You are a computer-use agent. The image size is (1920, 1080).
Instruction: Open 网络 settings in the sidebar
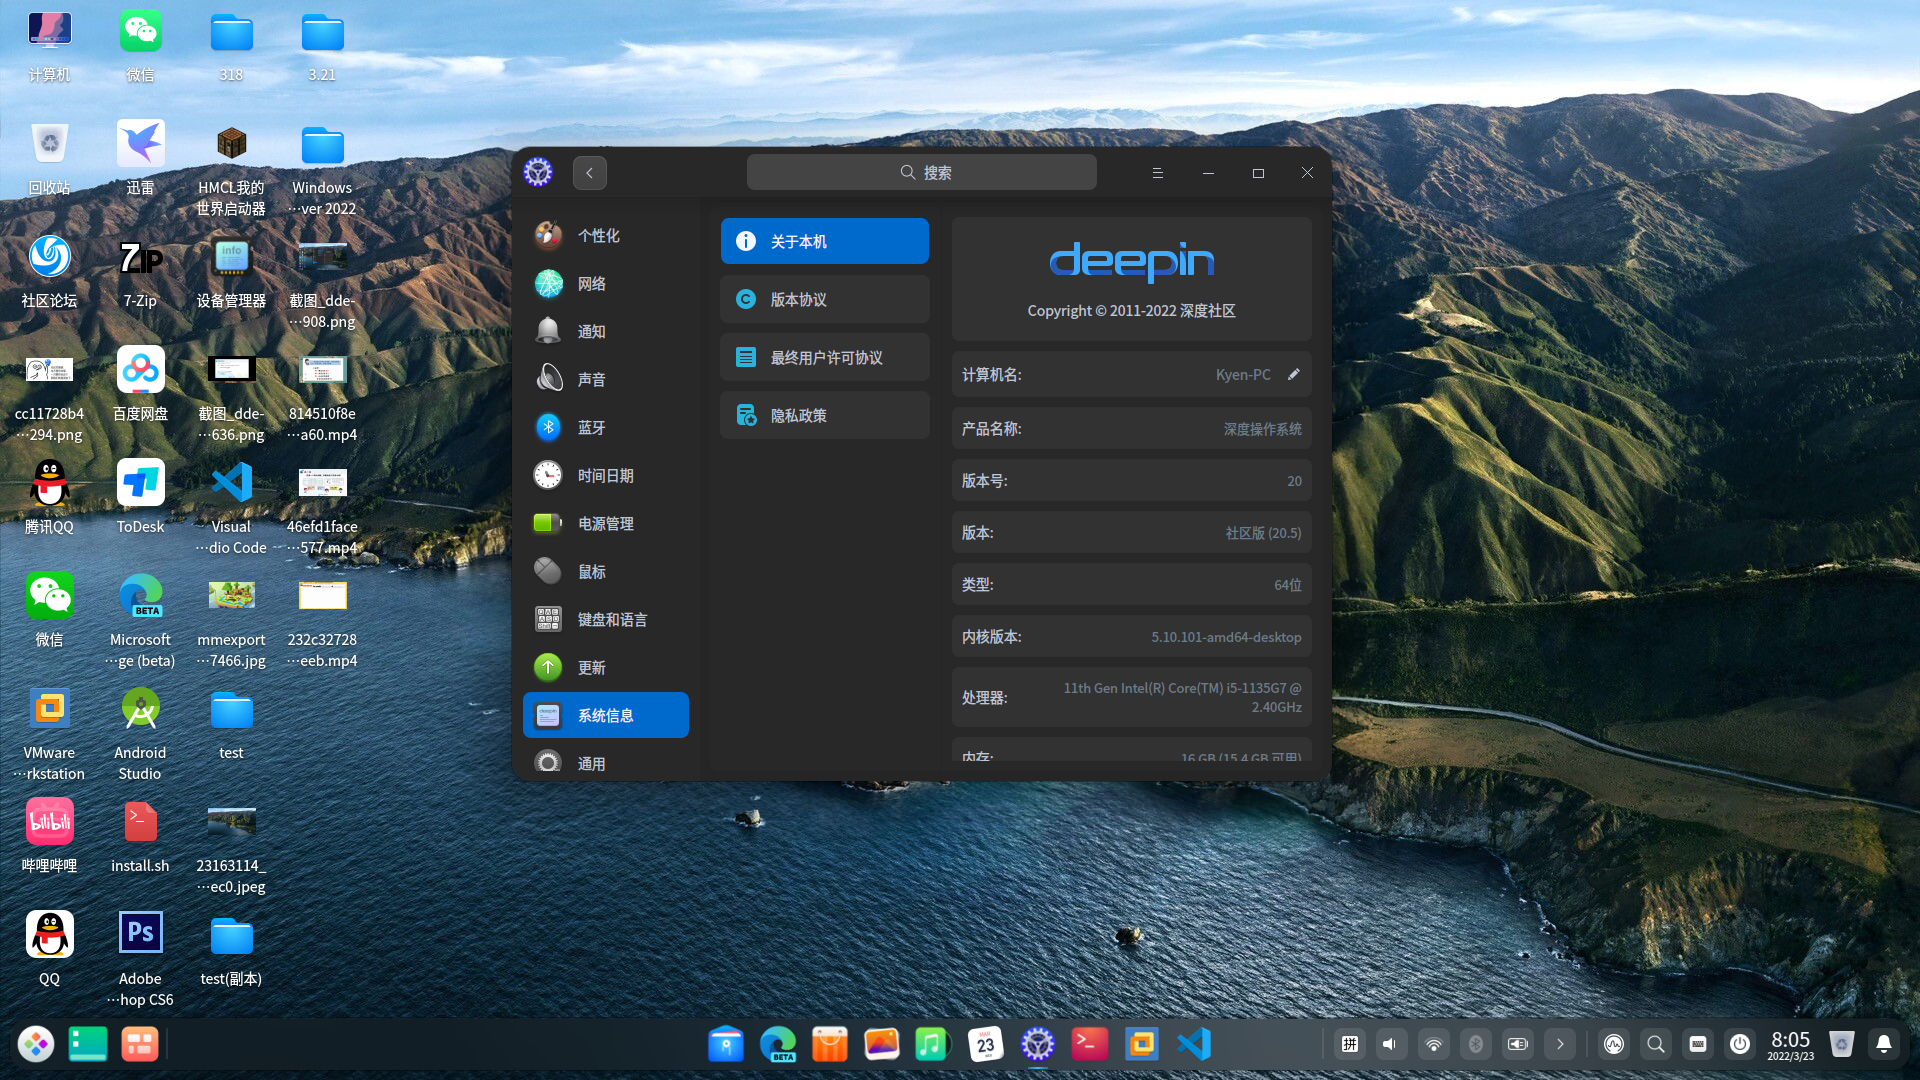pos(592,283)
